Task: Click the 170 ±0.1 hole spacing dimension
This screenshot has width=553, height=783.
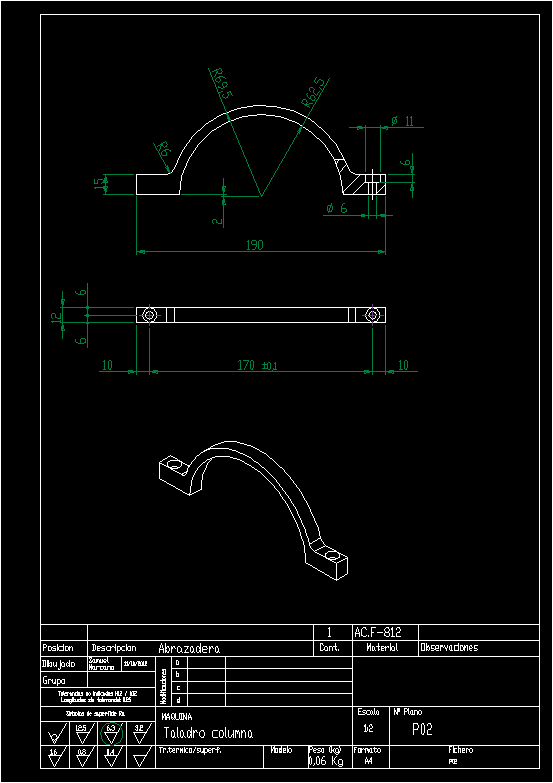Action: pyautogui.click(x=257, y=366)
